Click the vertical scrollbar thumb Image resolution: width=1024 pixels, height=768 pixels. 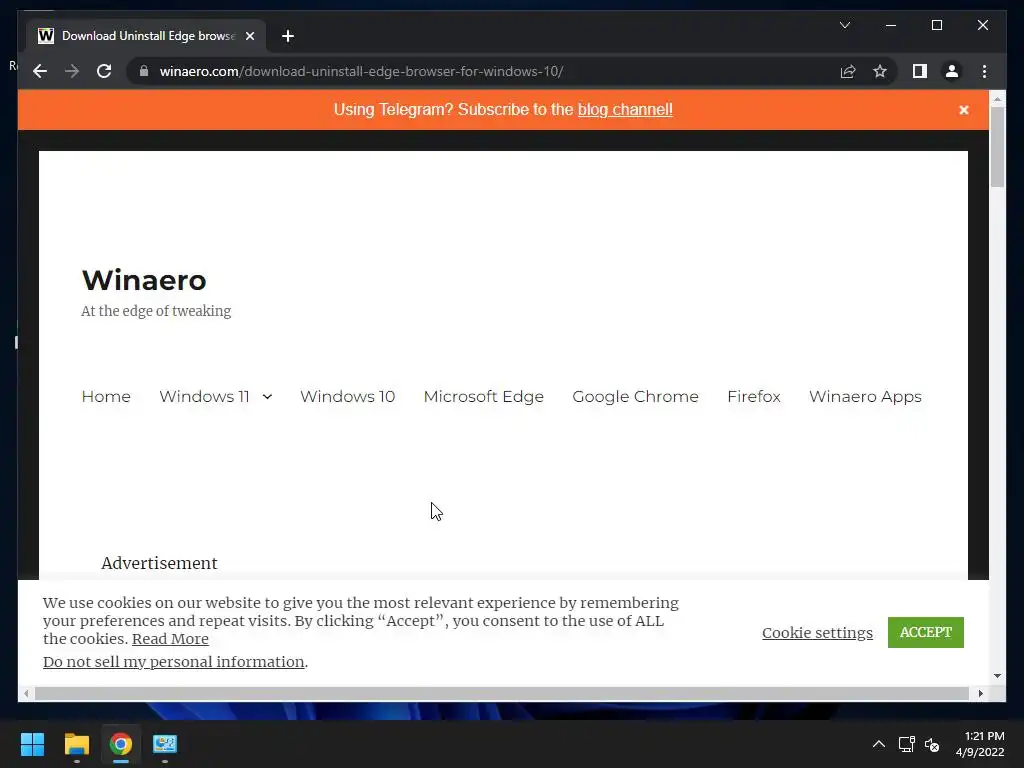point(997,147)
